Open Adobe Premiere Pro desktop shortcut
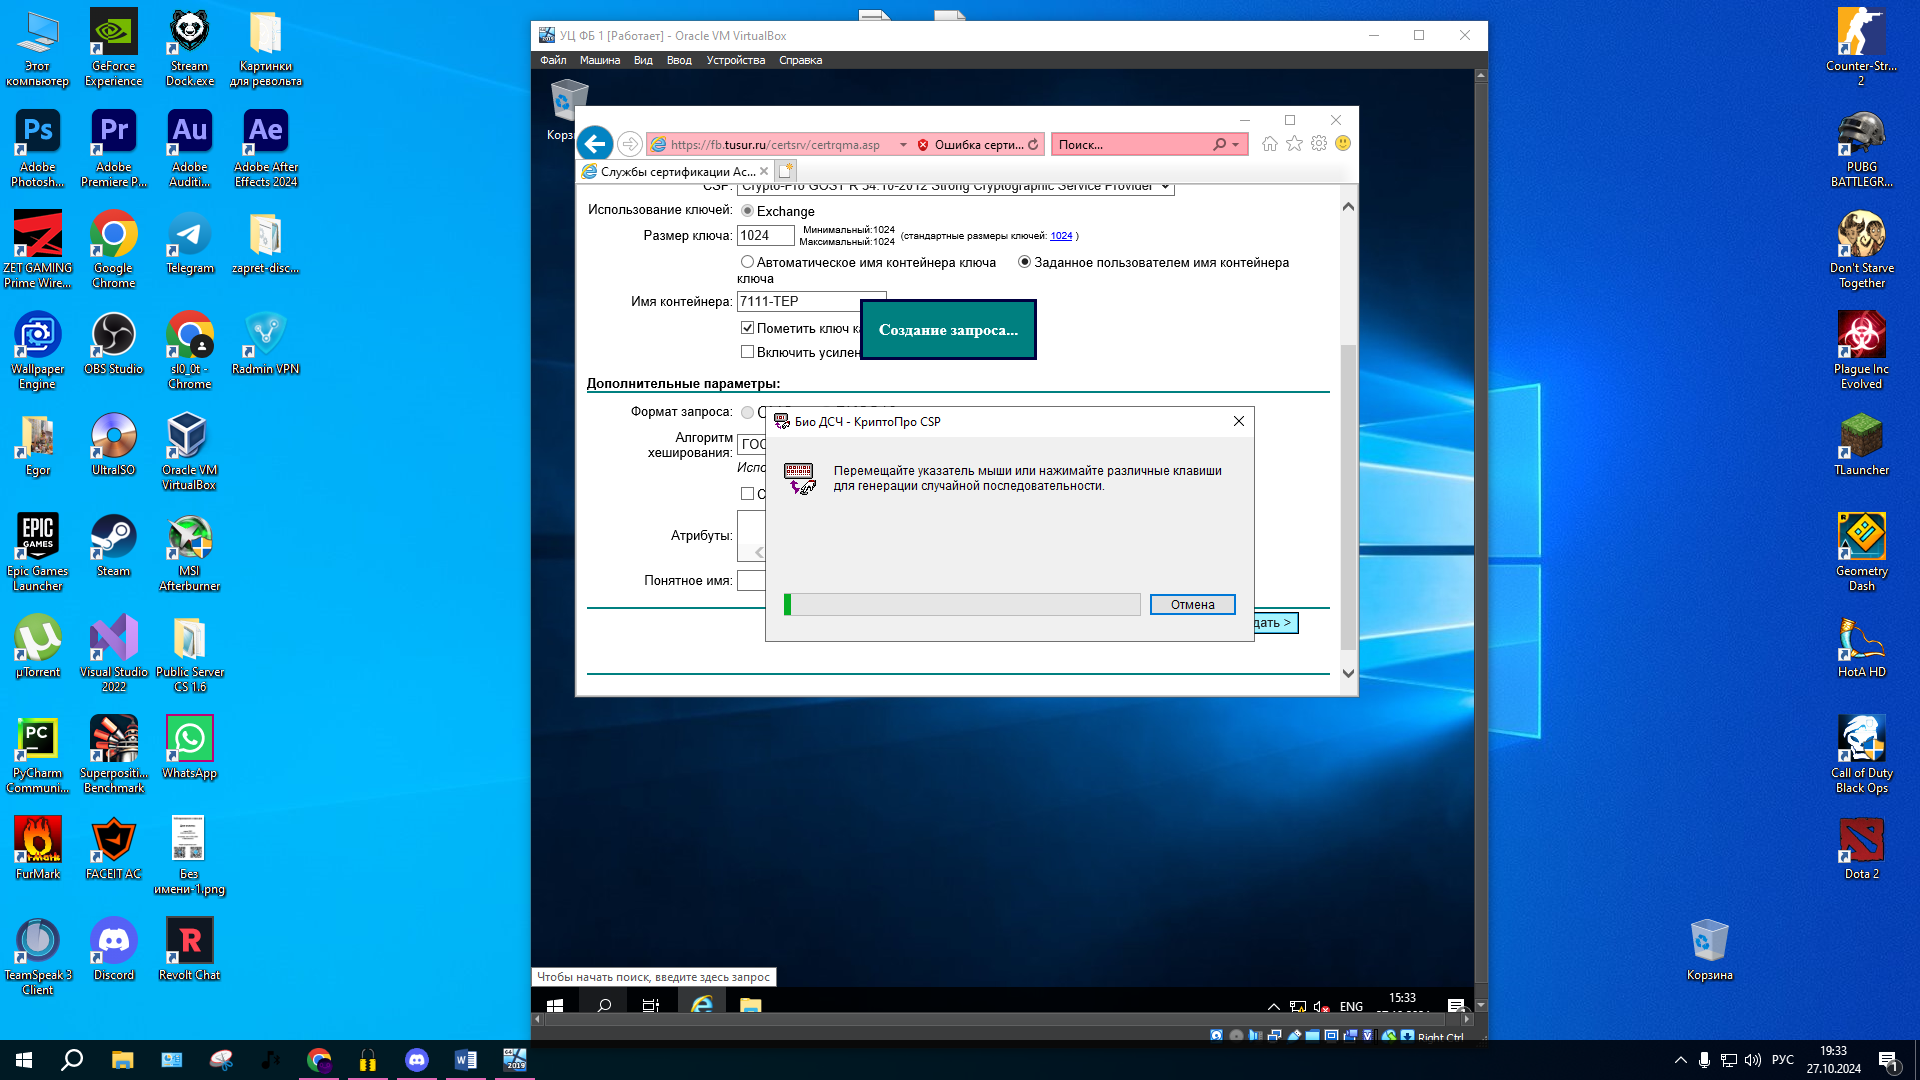This screenshot has height=1080, width=1920. 114,148
